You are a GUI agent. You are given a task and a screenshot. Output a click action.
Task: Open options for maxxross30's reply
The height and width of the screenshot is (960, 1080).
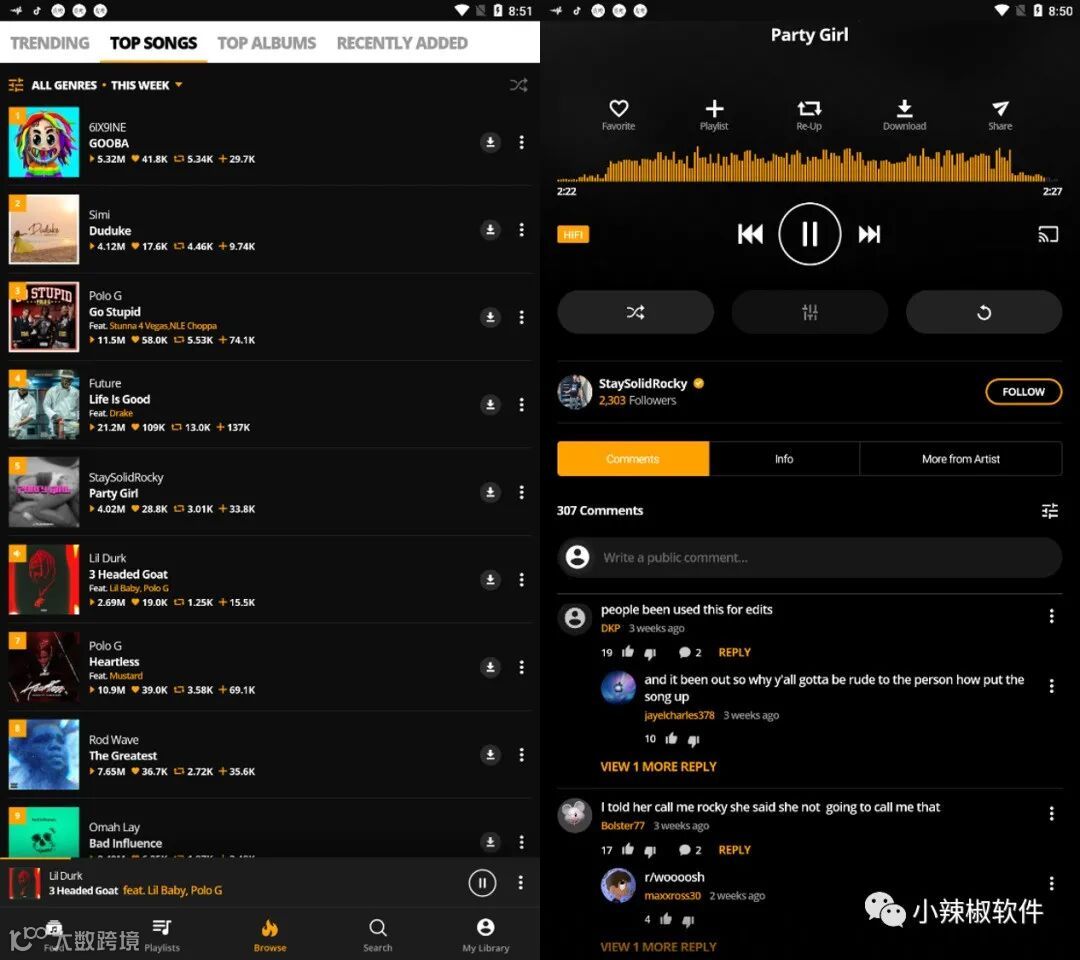1051,883
